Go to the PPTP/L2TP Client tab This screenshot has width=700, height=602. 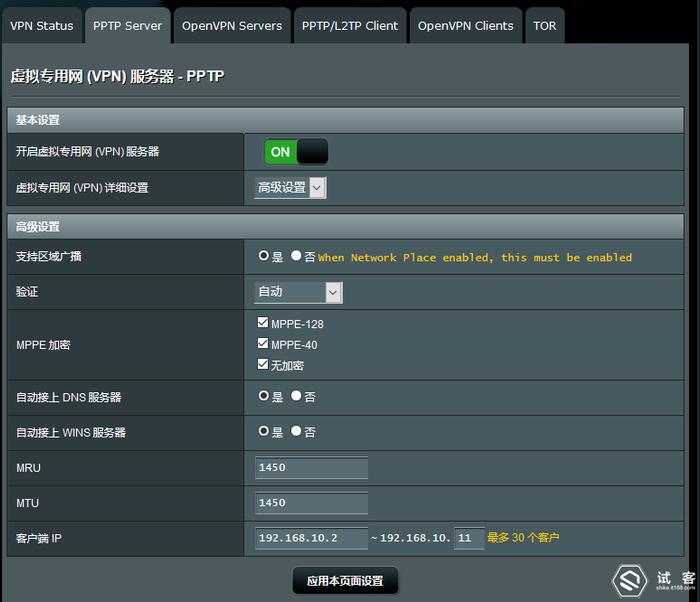[x=350, y=26]
